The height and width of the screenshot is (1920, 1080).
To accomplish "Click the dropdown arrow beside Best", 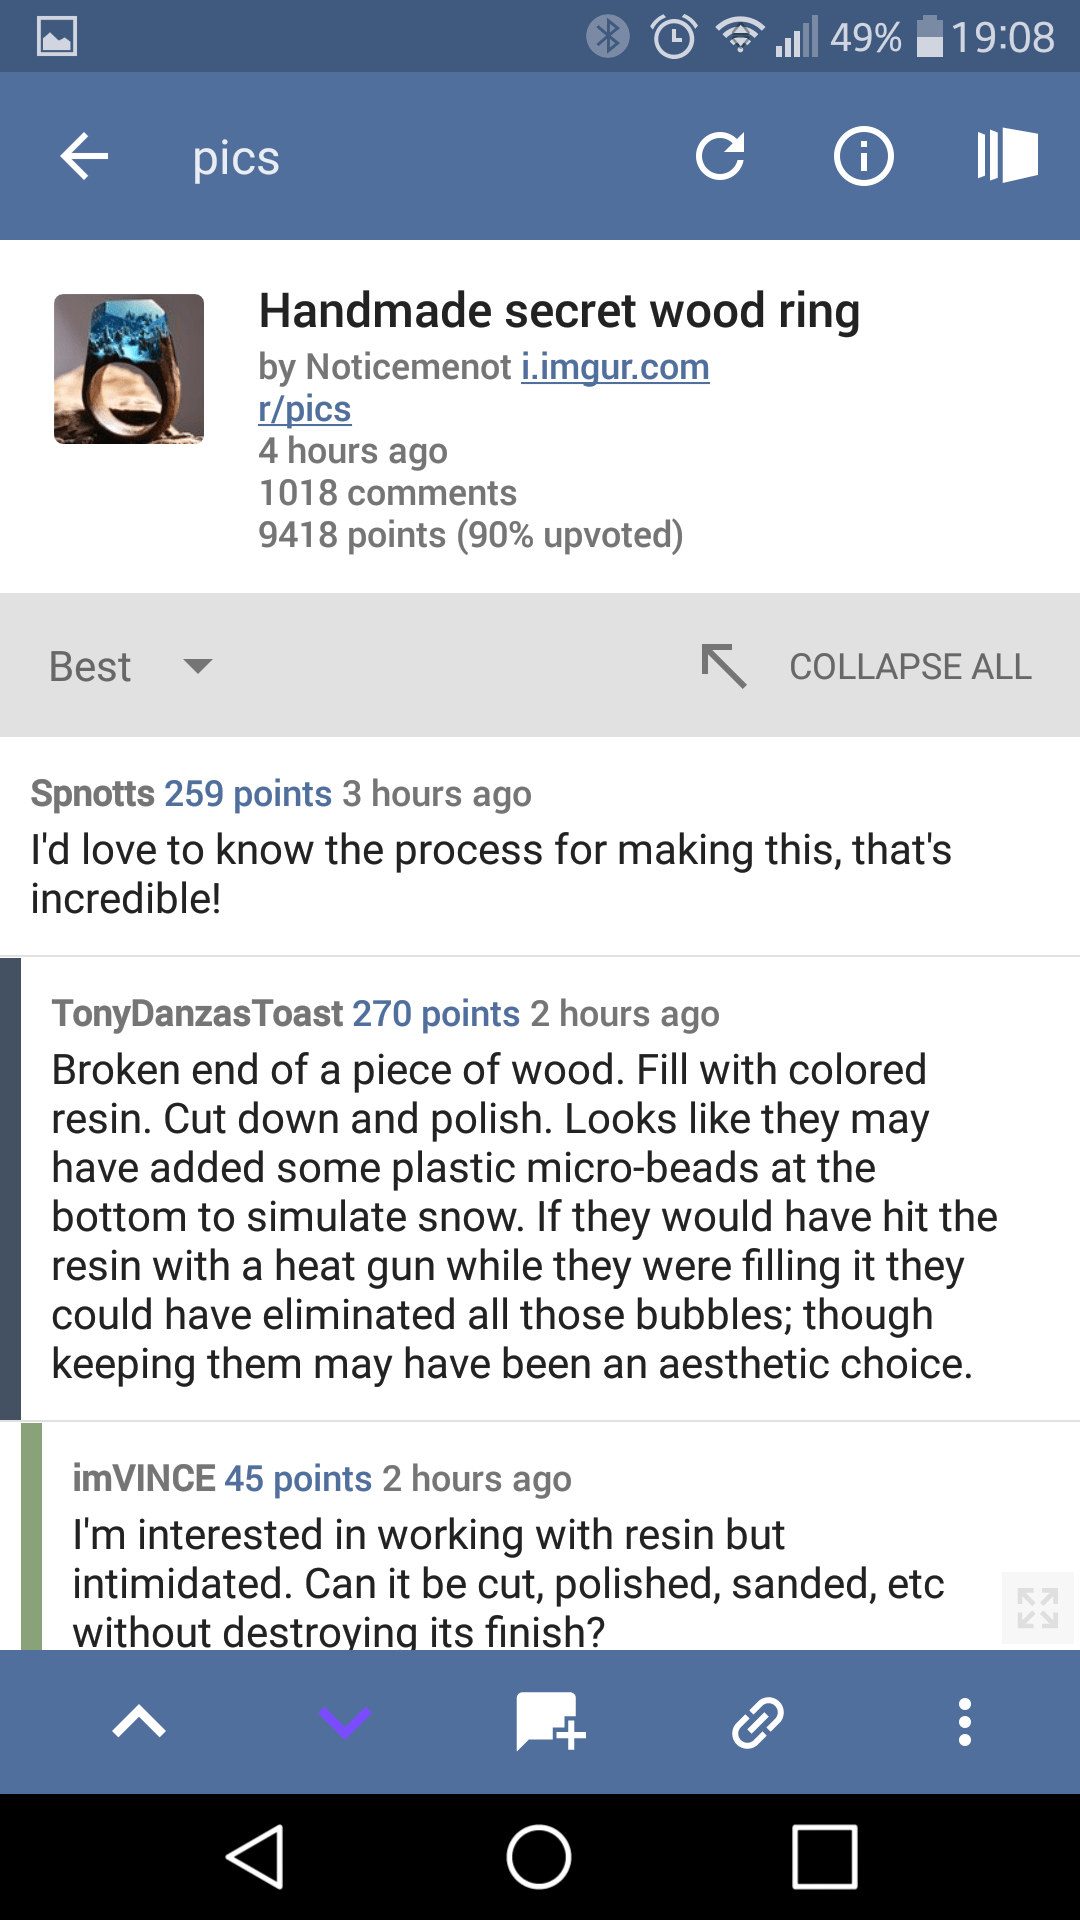I will coord(198,666).
